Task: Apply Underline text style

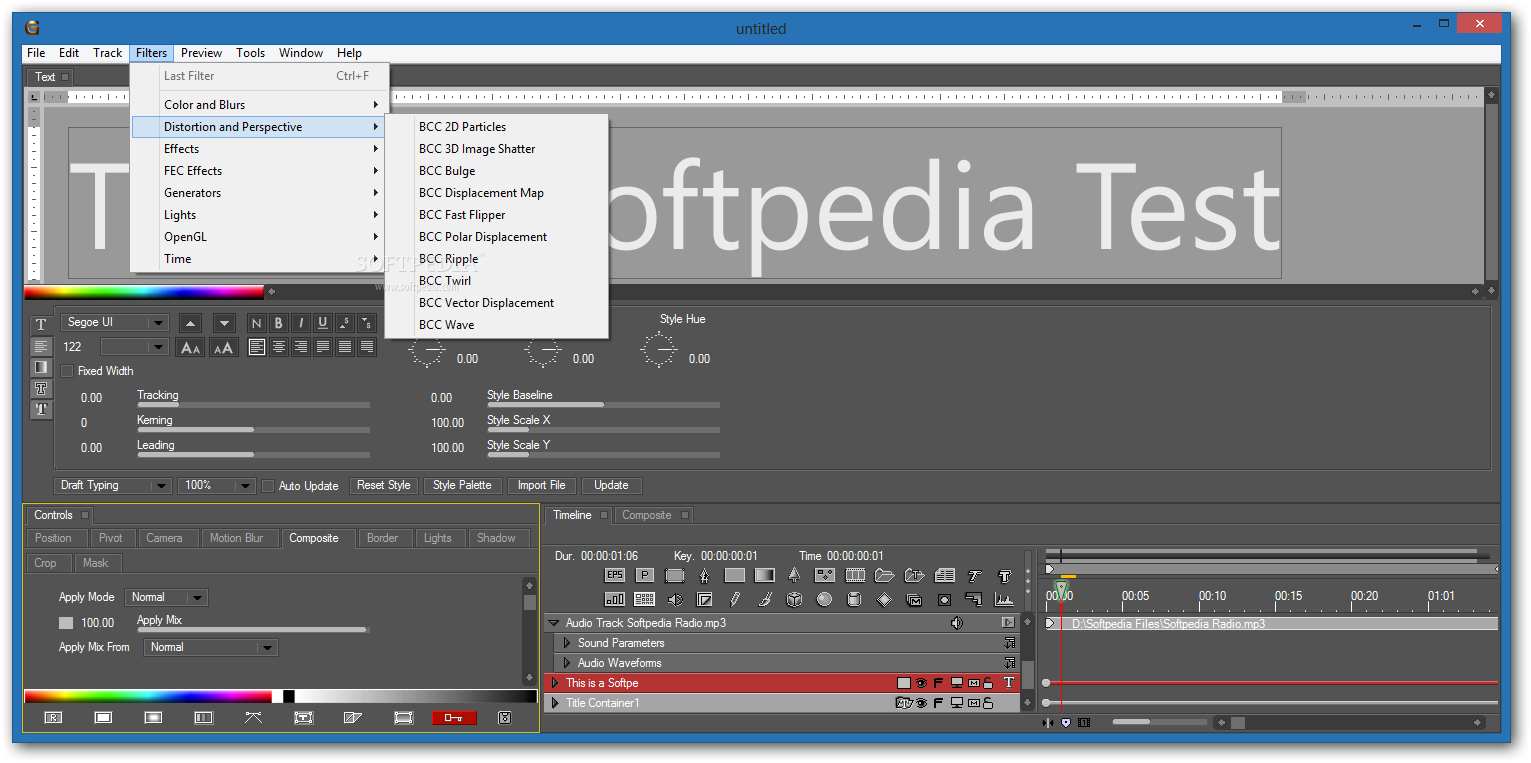Action: pyautogui.click(x=323, y=322)
